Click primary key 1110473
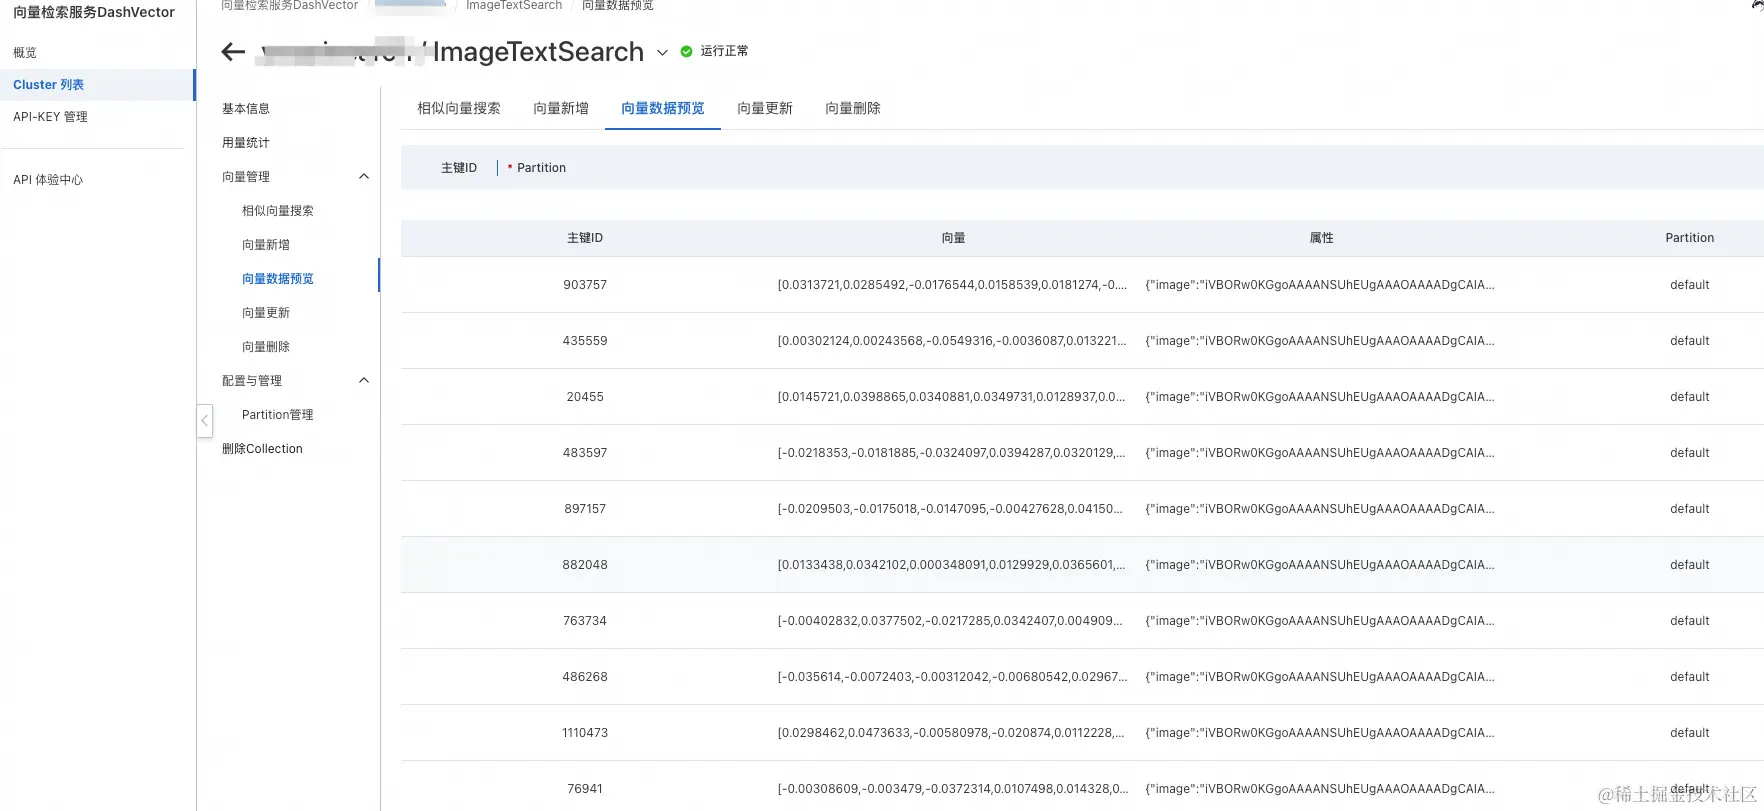1764x811 pixels. [x=585, y=733]
